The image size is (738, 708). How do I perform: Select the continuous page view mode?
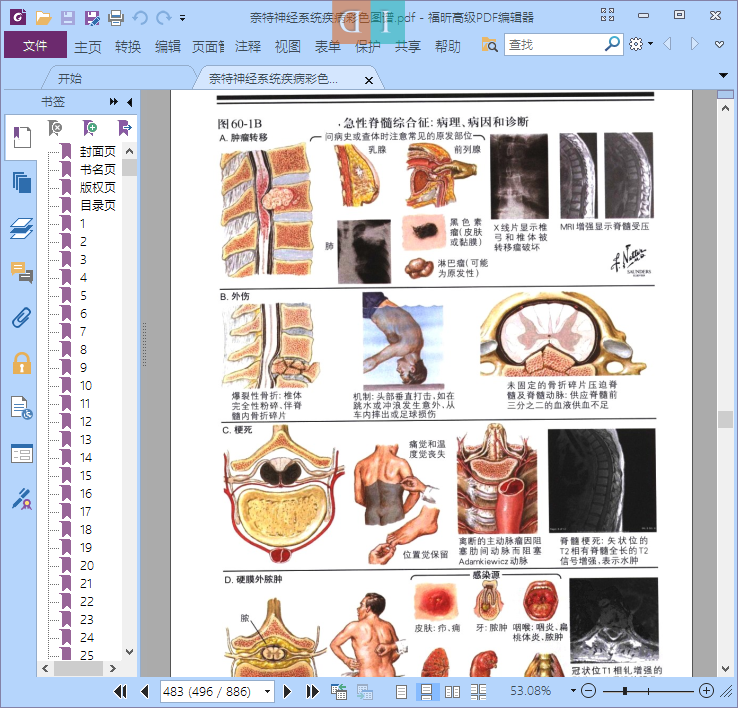pos(426,692)
